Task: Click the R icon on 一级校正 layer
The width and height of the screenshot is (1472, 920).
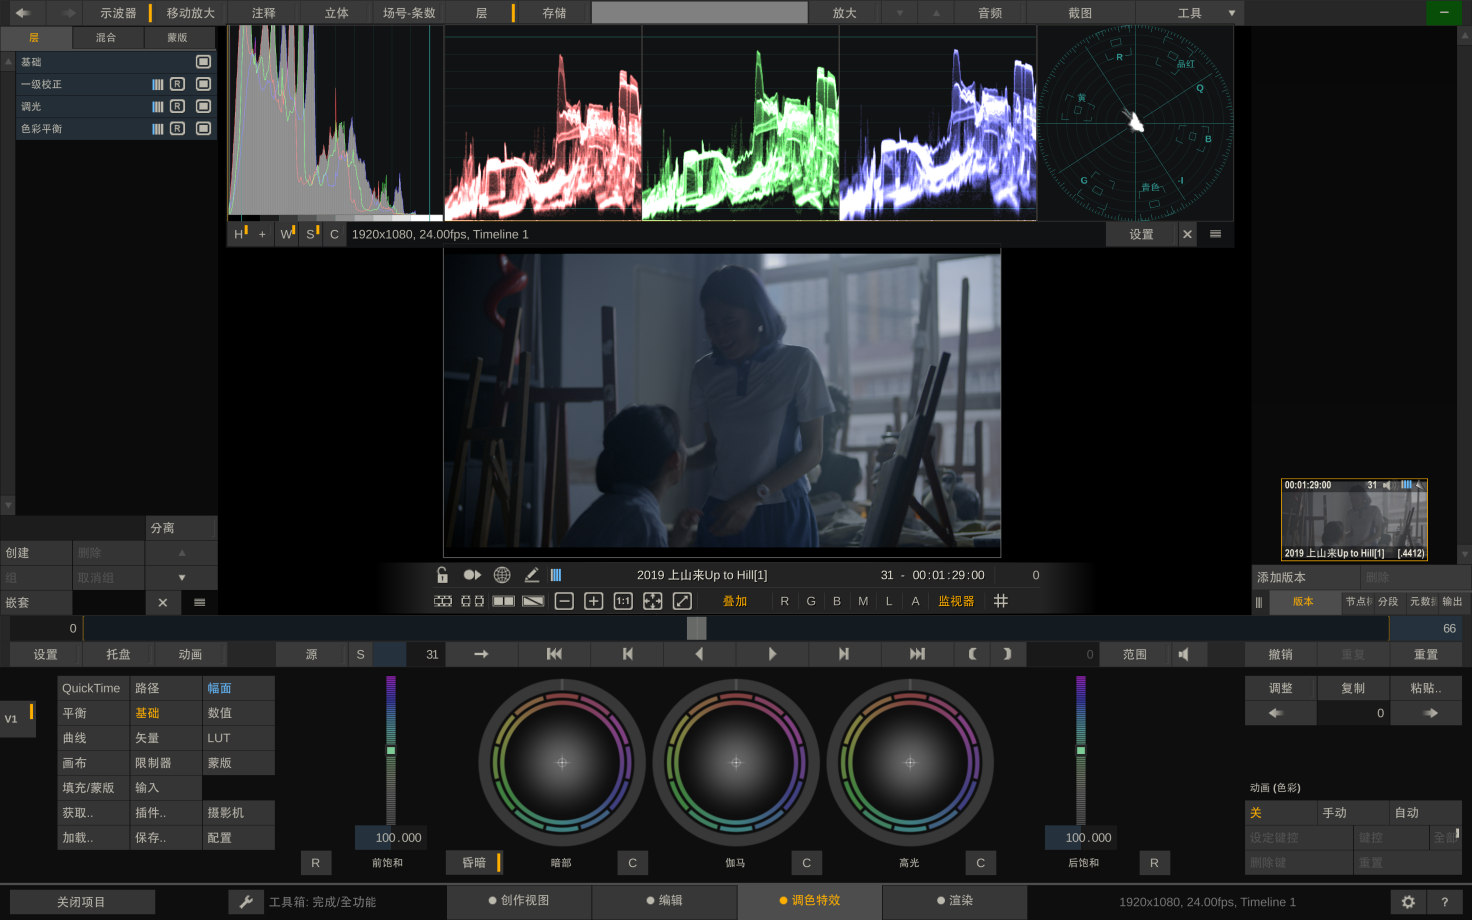Action: [x=177, y=84]
